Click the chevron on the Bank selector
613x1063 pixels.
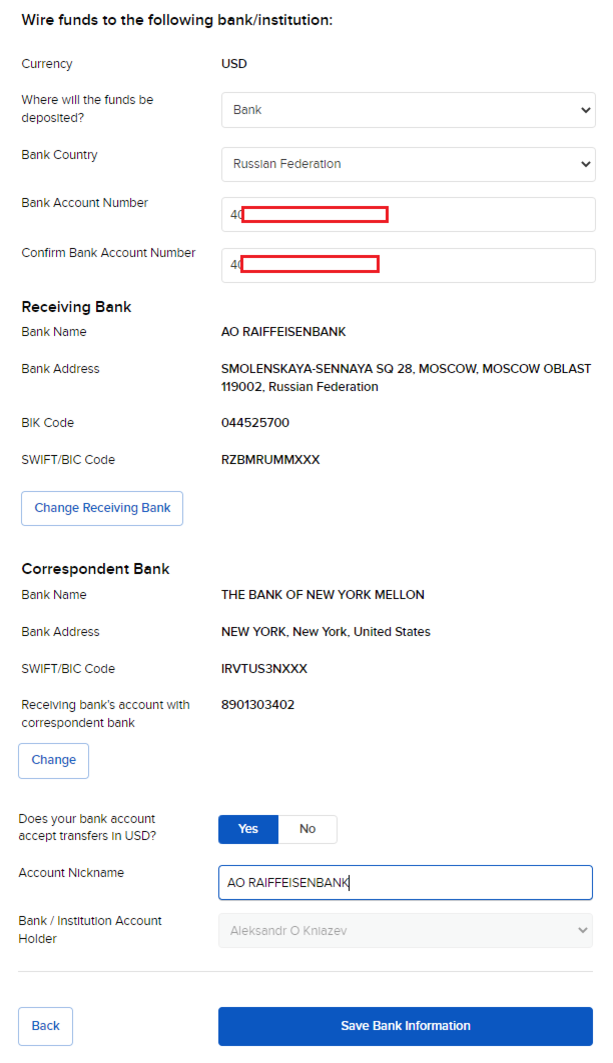[x=585, y=110]
